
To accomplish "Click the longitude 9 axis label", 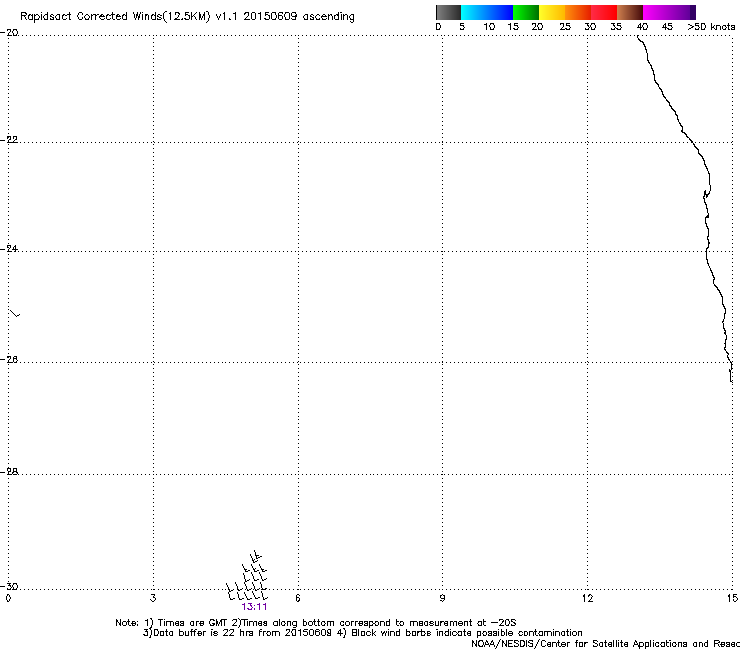I will [x=442, y=598].
